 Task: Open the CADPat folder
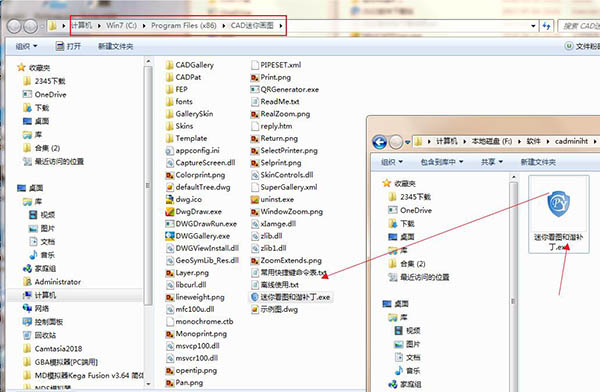pos(184,77)
